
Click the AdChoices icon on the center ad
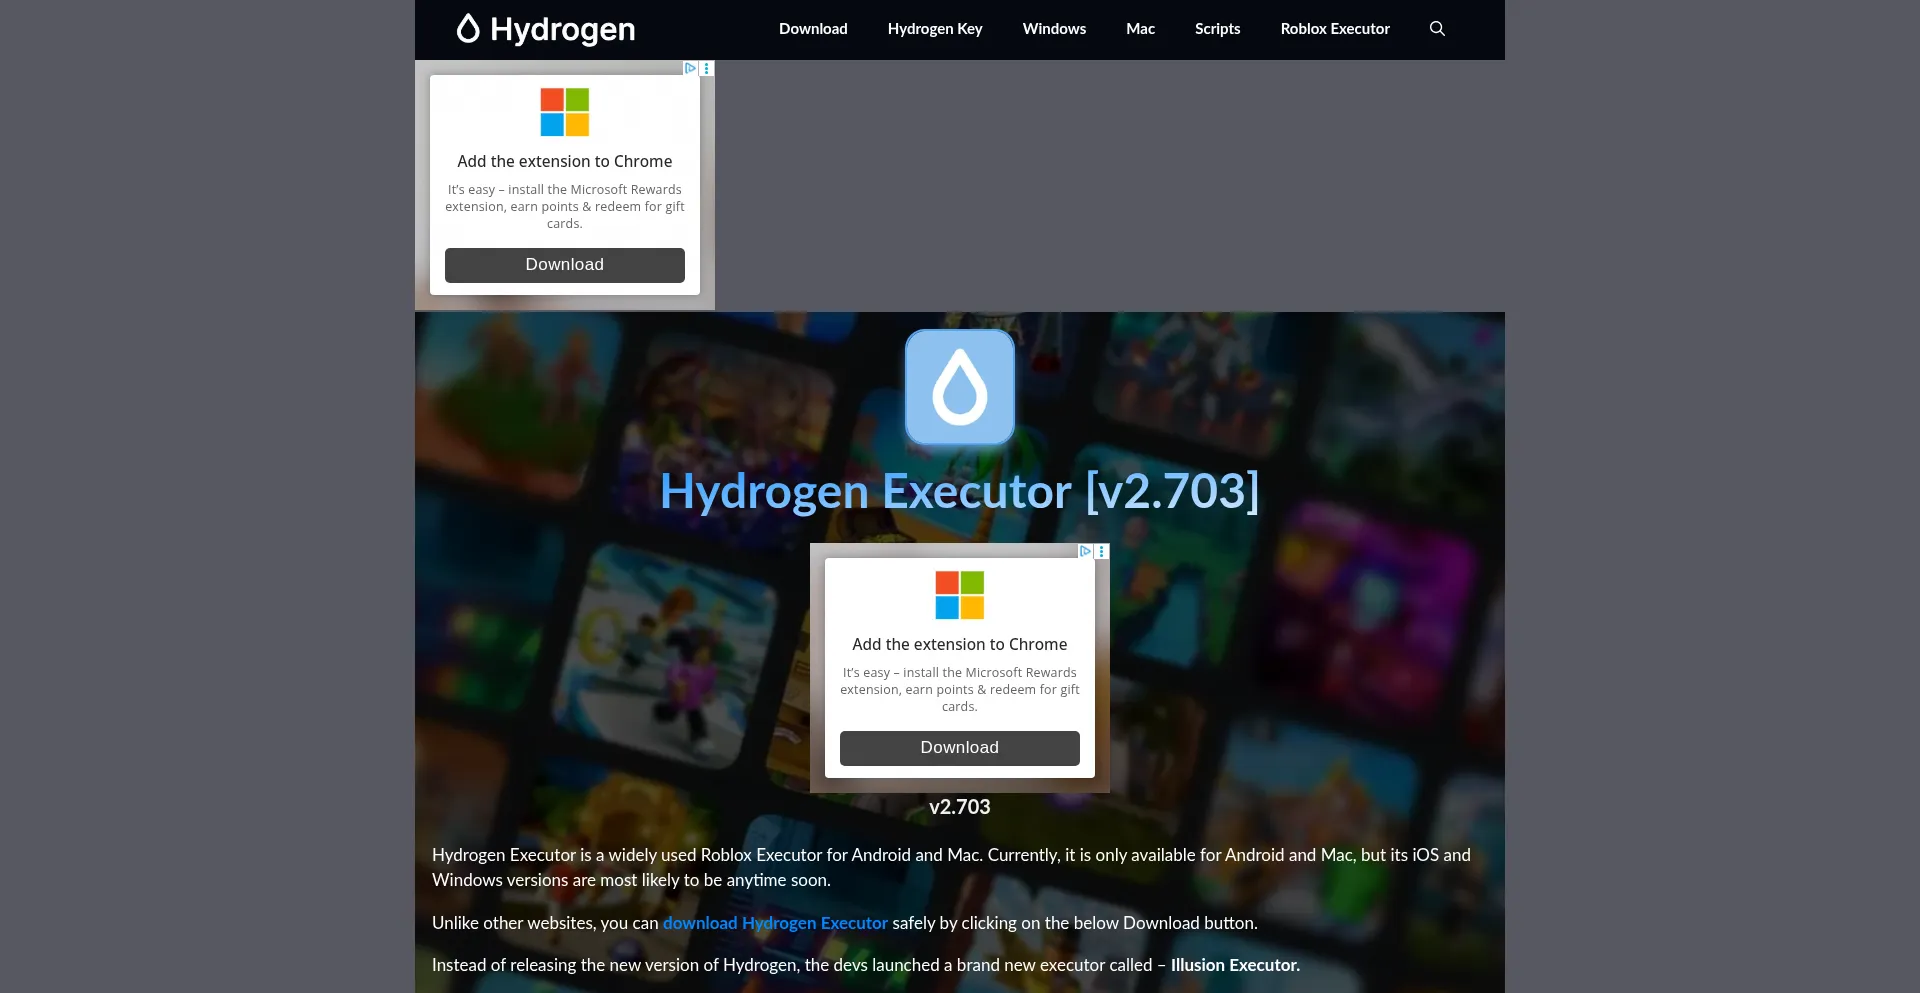tap(1085, 551)
